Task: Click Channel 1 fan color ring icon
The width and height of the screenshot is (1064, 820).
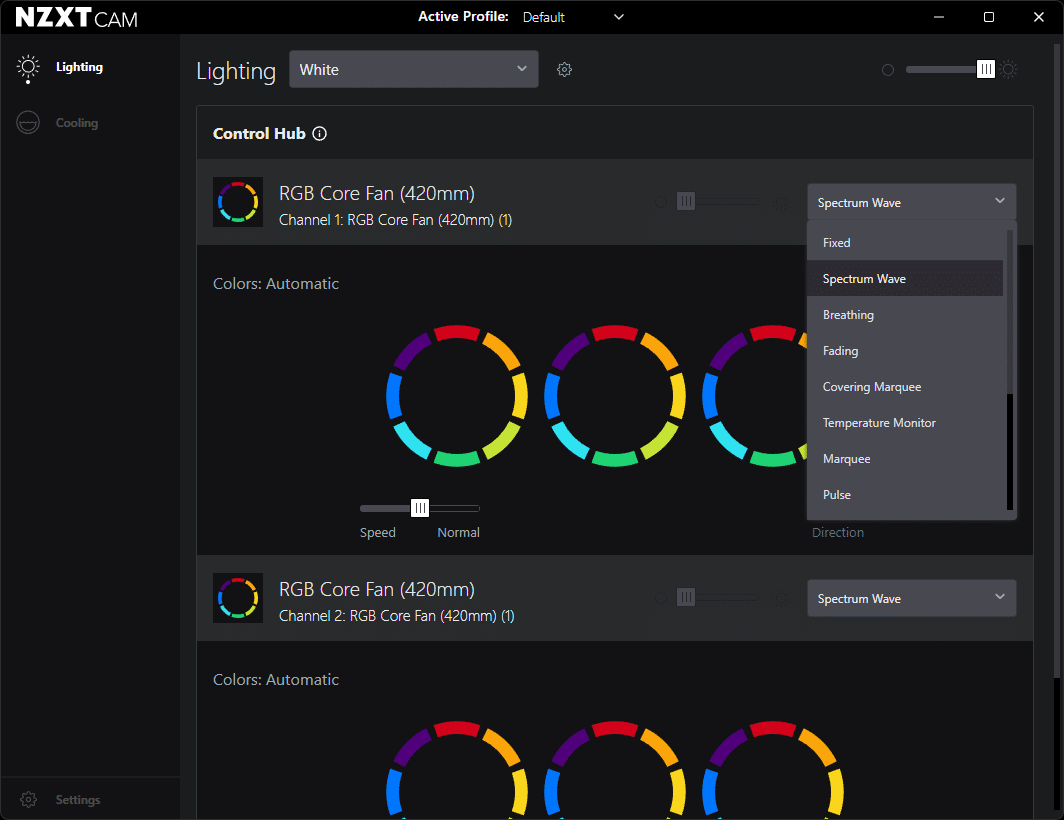Action: 238,202
